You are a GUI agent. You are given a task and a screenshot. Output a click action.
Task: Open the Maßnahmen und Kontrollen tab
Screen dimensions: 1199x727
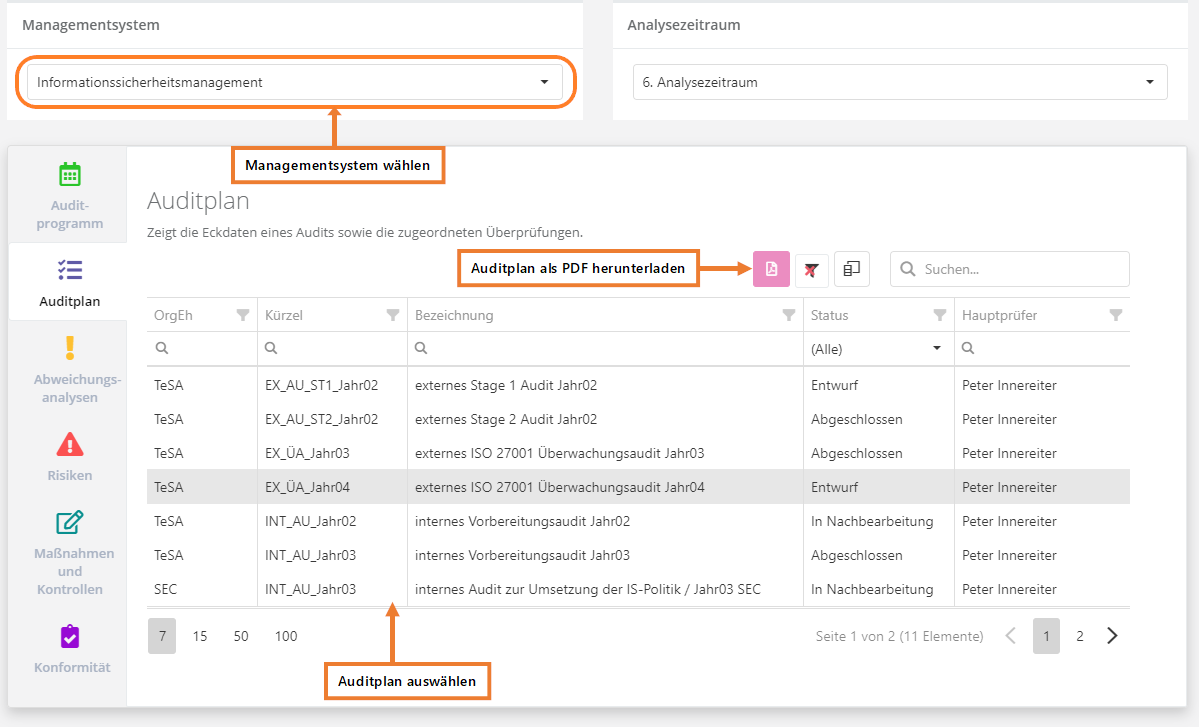click(69, 552)
